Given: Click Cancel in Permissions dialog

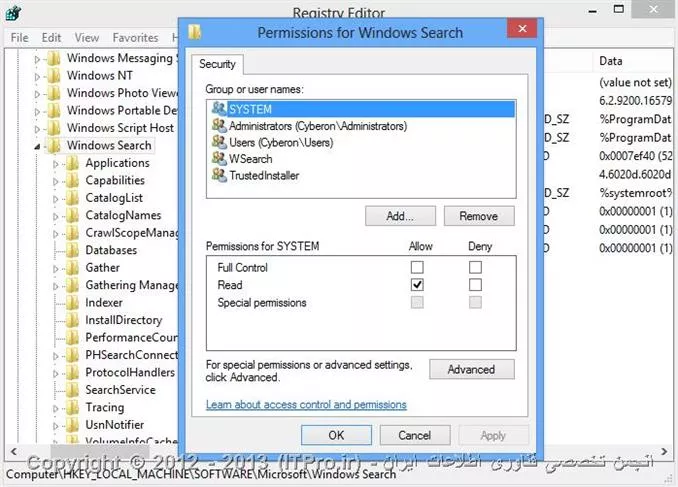Looking at the screenshot, I should [x=414, y=435].
